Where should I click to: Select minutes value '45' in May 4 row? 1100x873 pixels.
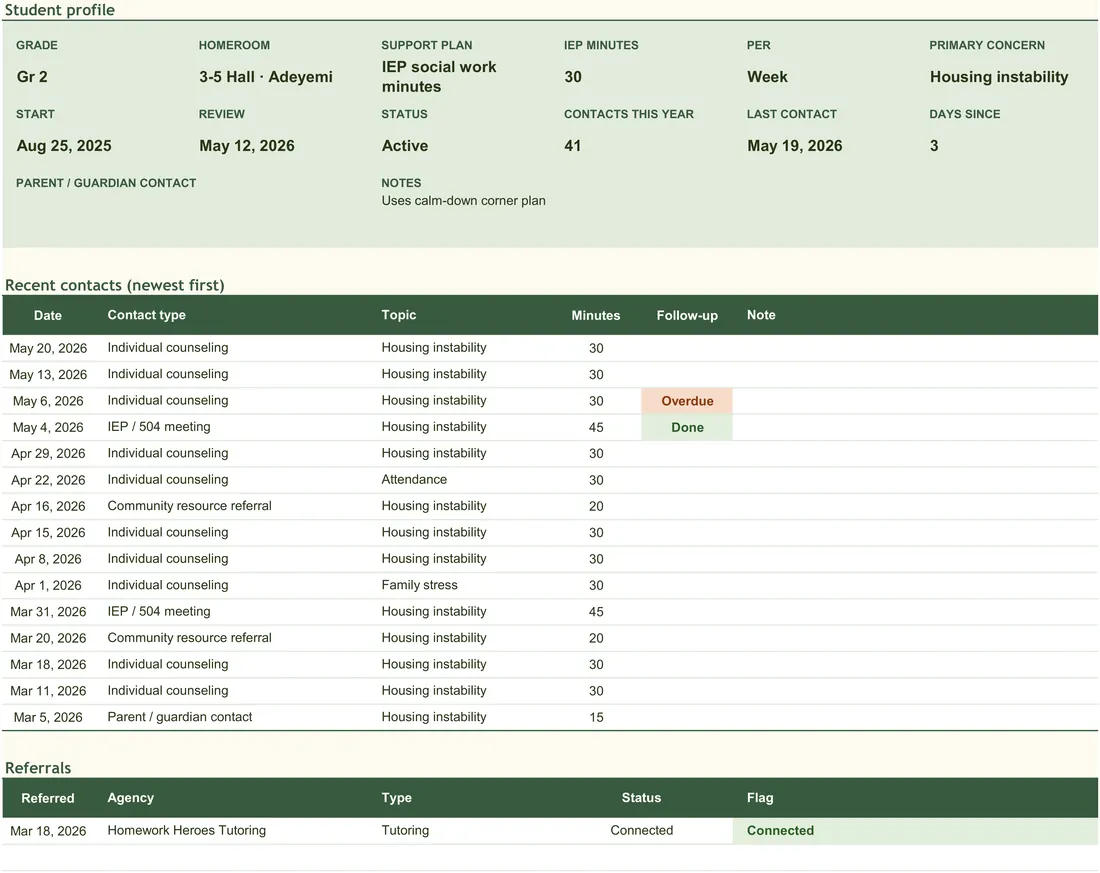tap(596, 427)
